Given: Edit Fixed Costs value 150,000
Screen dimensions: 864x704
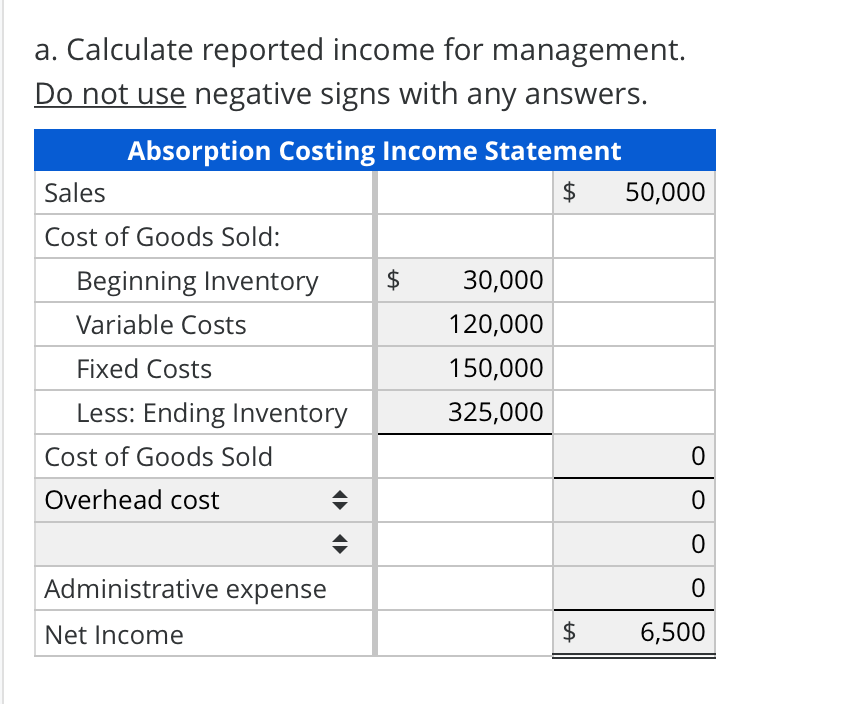Looking at the screenshot, I should pos(465,368).
